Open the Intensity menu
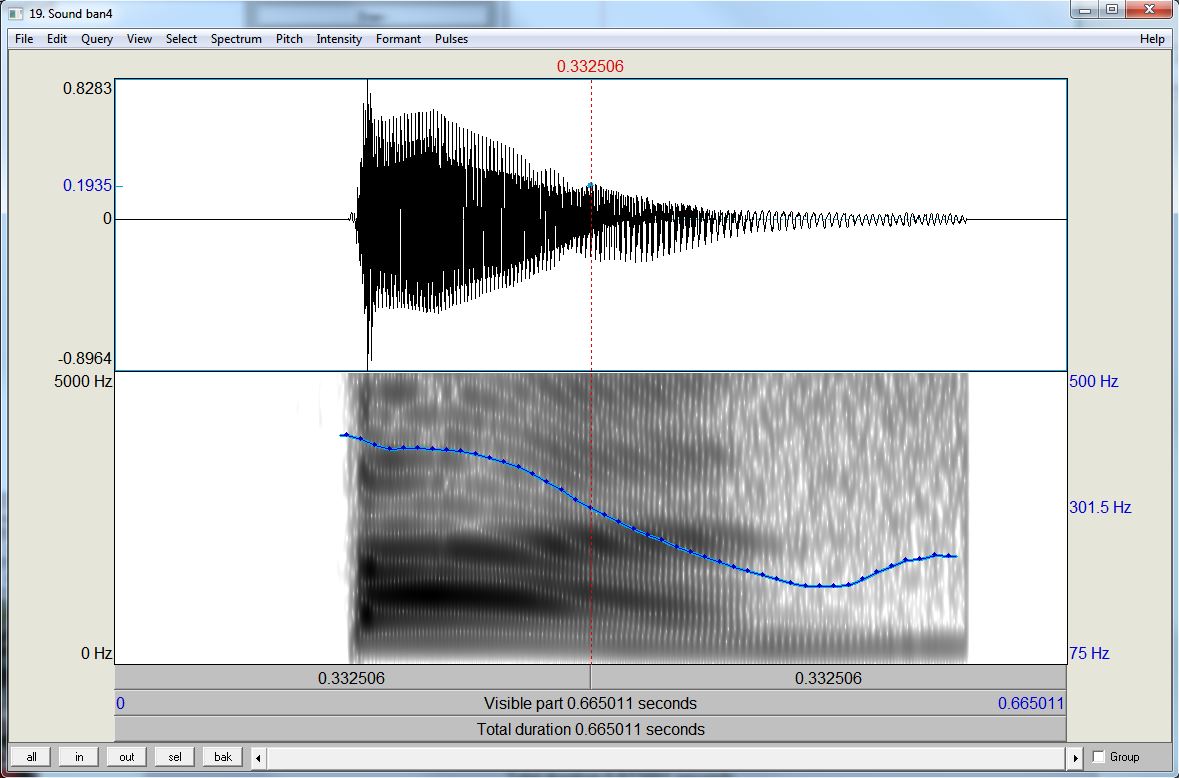 (339, 39)
